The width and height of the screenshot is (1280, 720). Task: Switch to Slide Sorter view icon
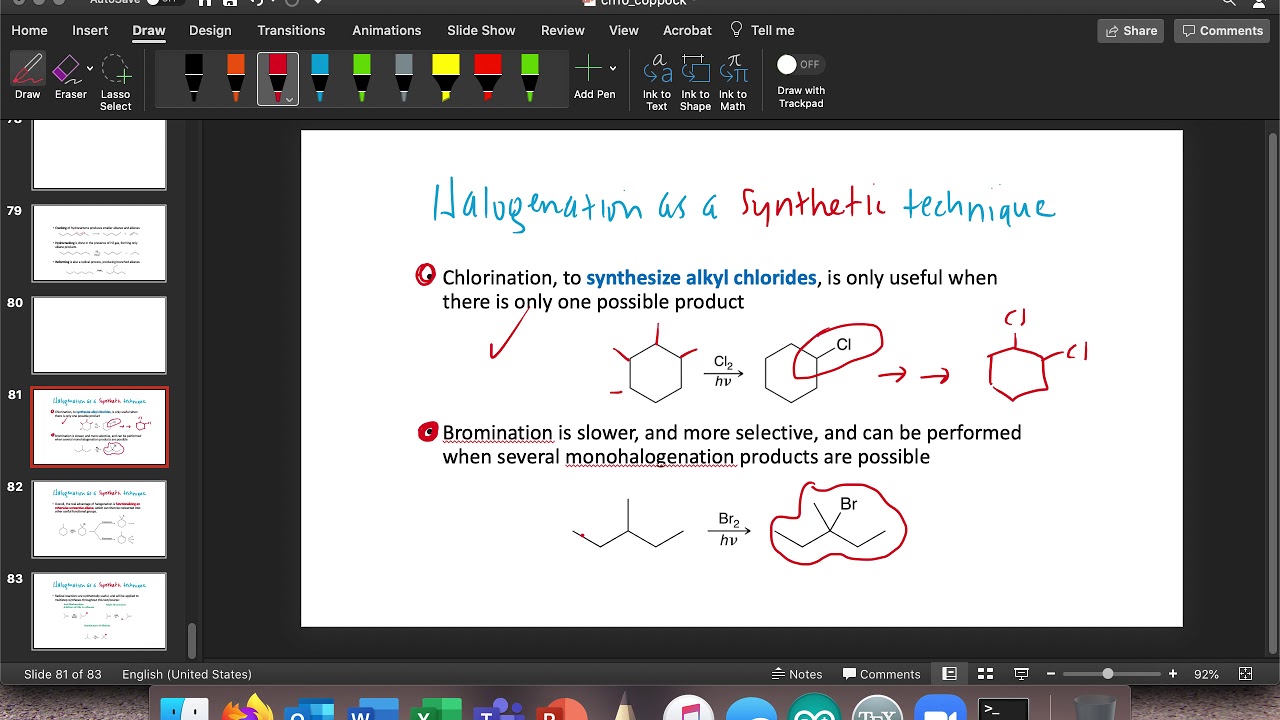[x=985, y=674]
